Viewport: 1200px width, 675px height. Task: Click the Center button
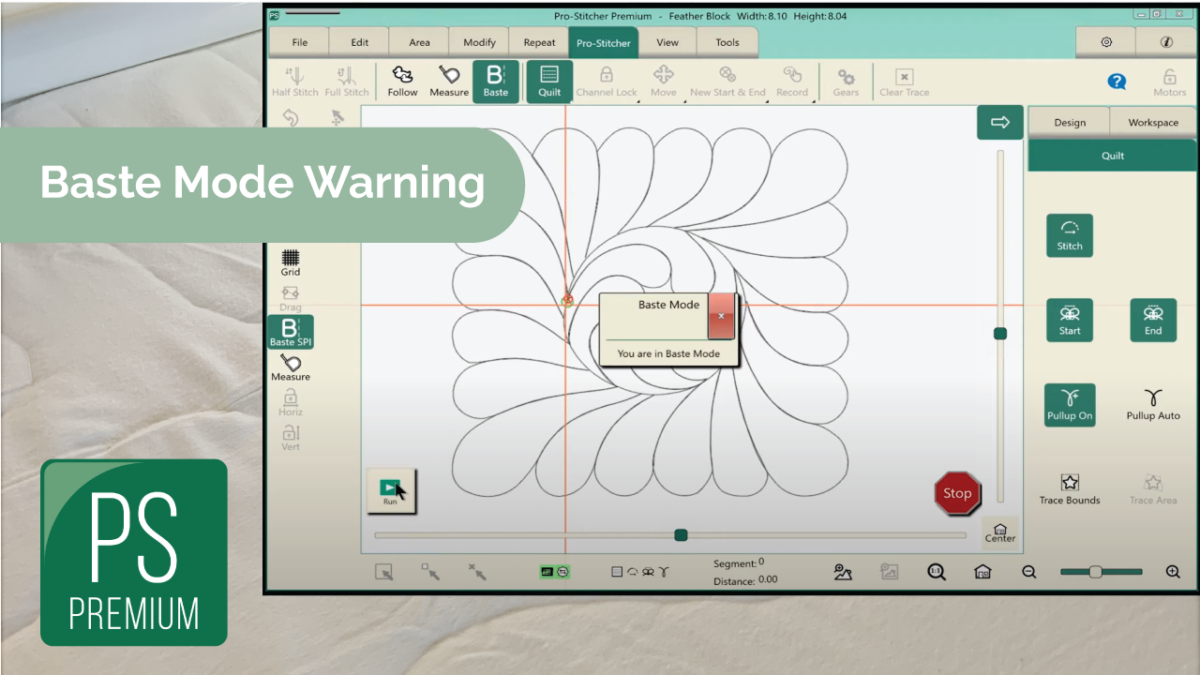pyautogui.click(x=1000, y=532)
